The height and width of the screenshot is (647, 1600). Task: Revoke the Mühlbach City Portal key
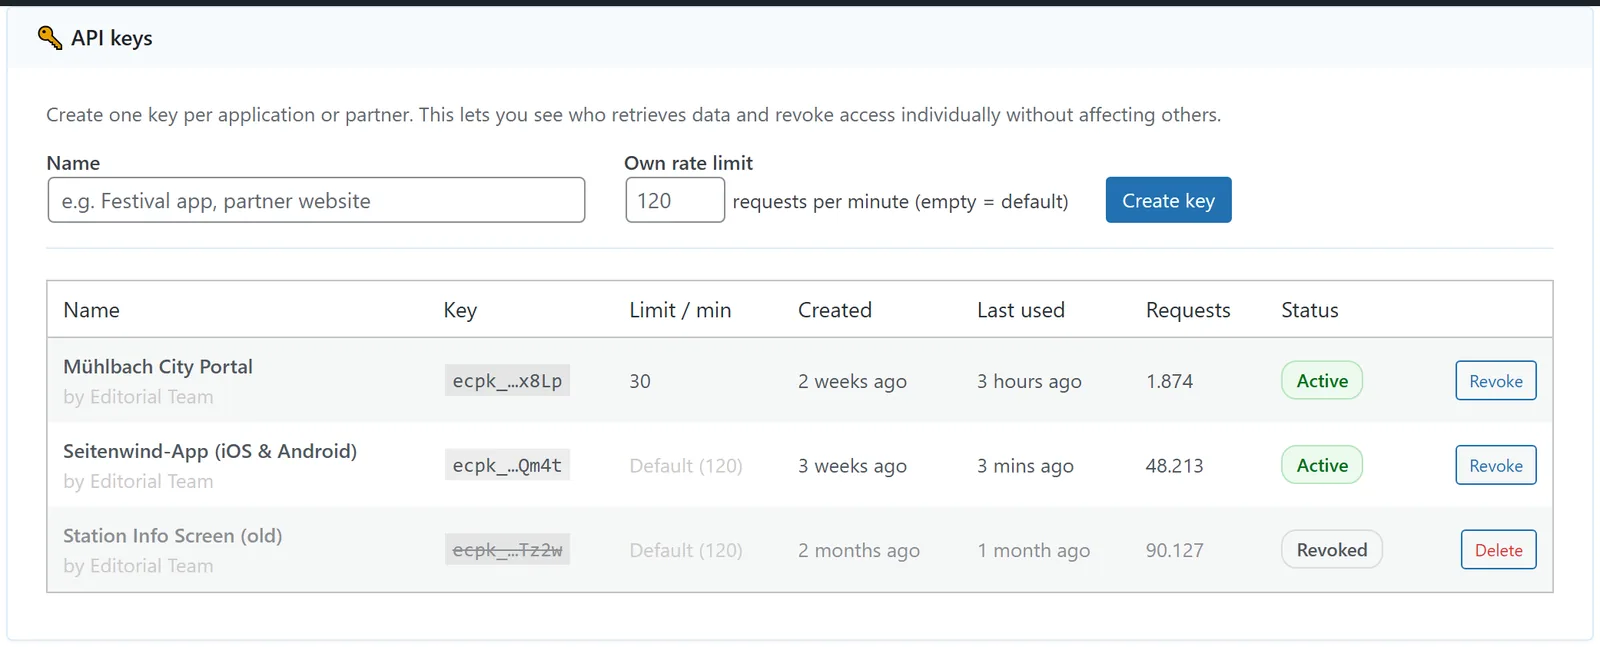[1496, 381]
